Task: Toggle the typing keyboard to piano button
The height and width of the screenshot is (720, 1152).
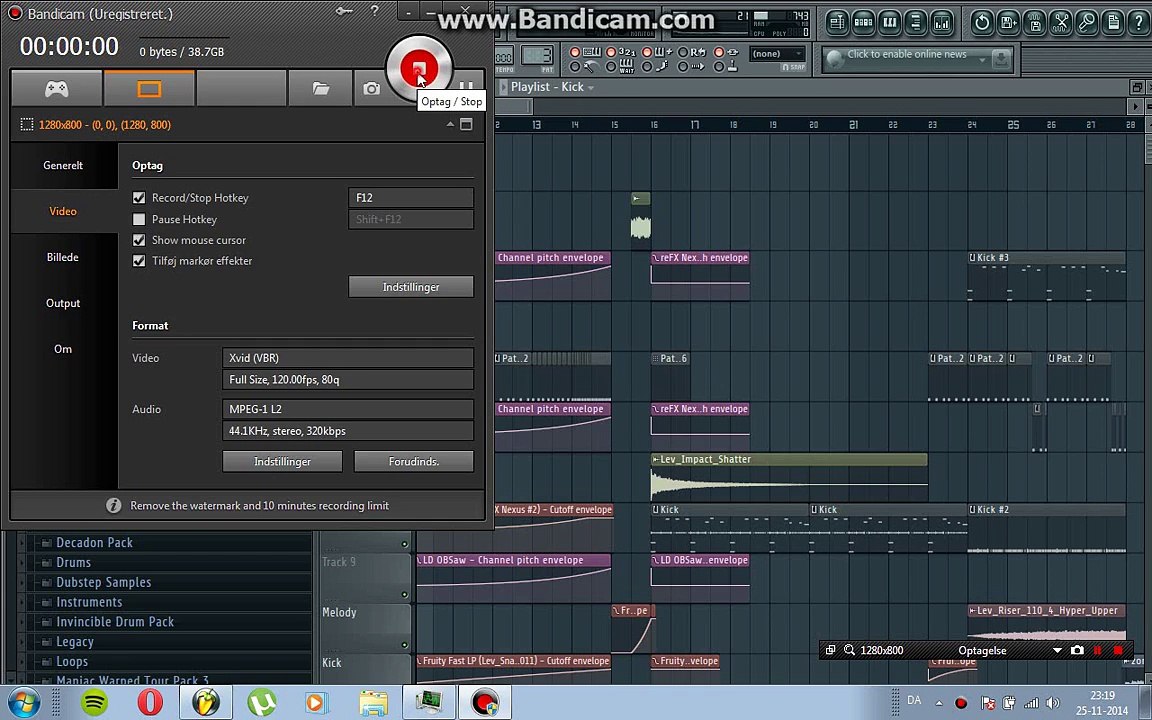Action: pyautogui.click(x=586, y=52)
